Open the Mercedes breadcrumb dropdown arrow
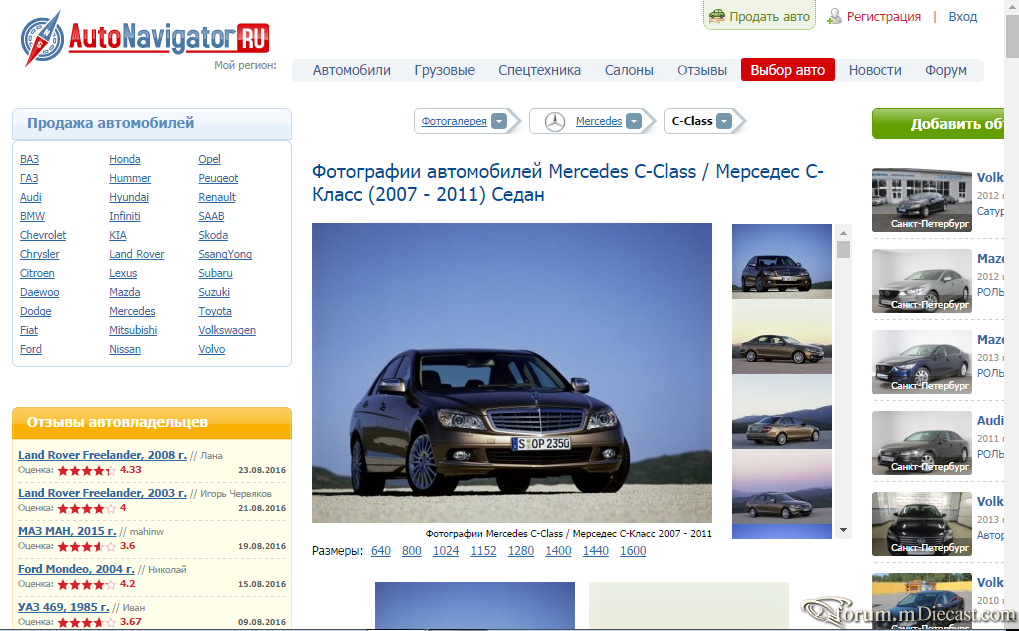This screenshot has height=631, width=1019. pos(634,122)
